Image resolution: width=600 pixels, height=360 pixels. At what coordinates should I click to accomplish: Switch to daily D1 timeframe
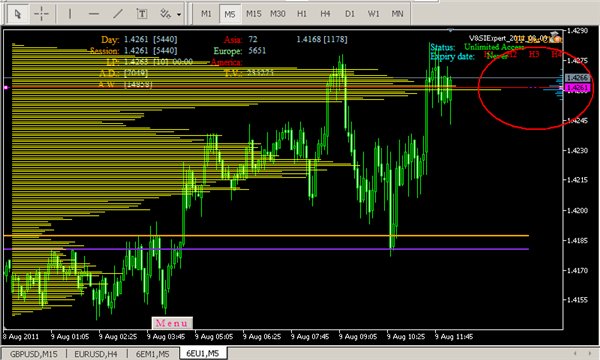point(349,14)
